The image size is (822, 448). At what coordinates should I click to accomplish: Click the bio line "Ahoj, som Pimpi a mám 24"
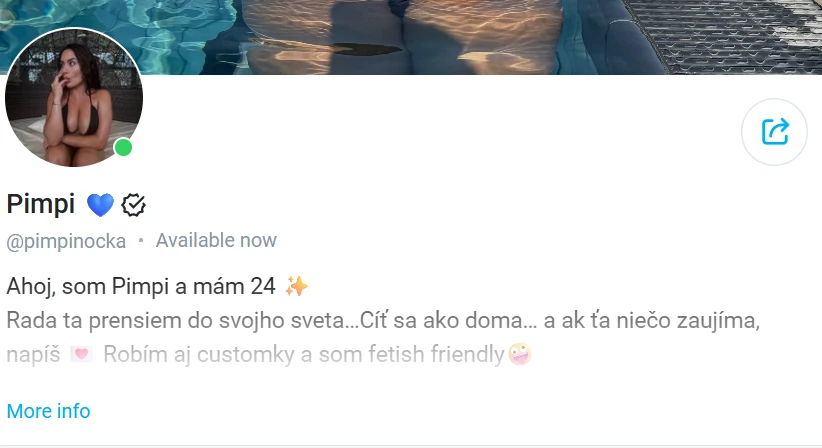click(141, 287)
